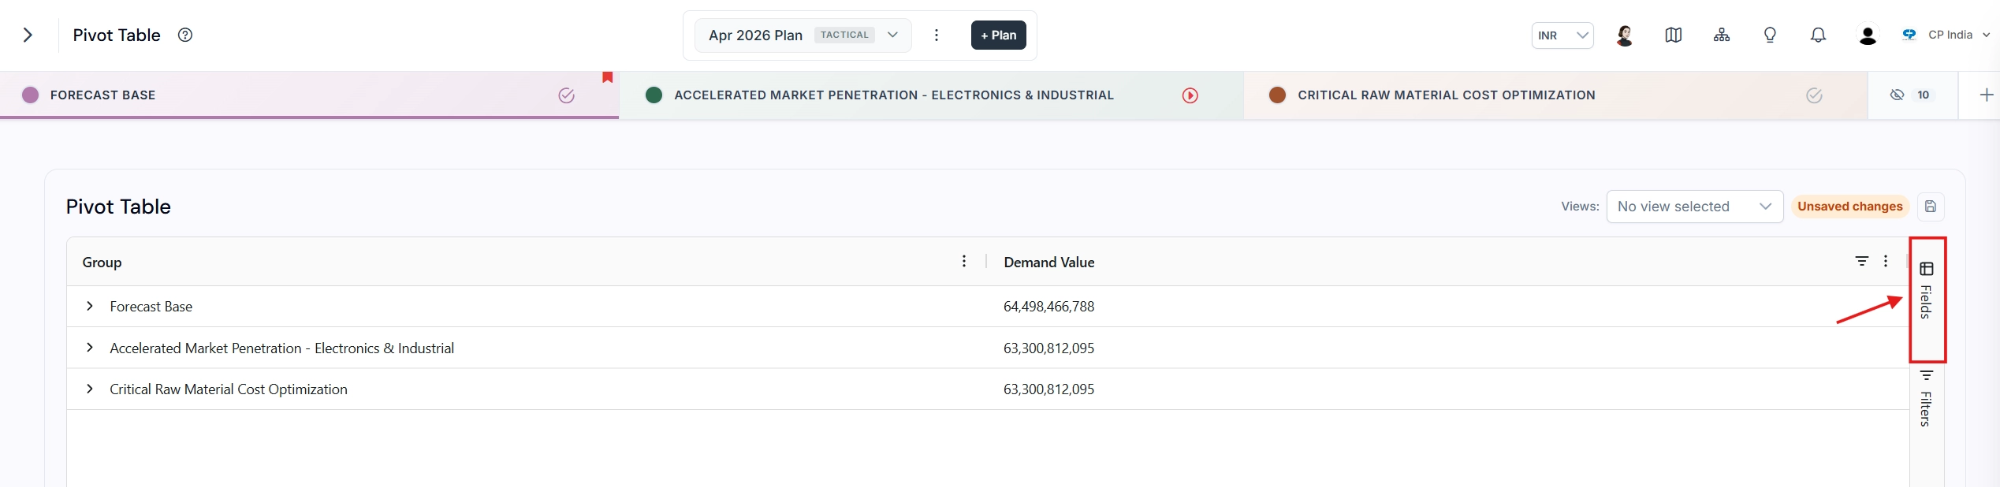Image resolution: width=2000 pixels, height=487 pixels.
Task: Click the Pivot Table page title
Action: [x=117, y=35]
